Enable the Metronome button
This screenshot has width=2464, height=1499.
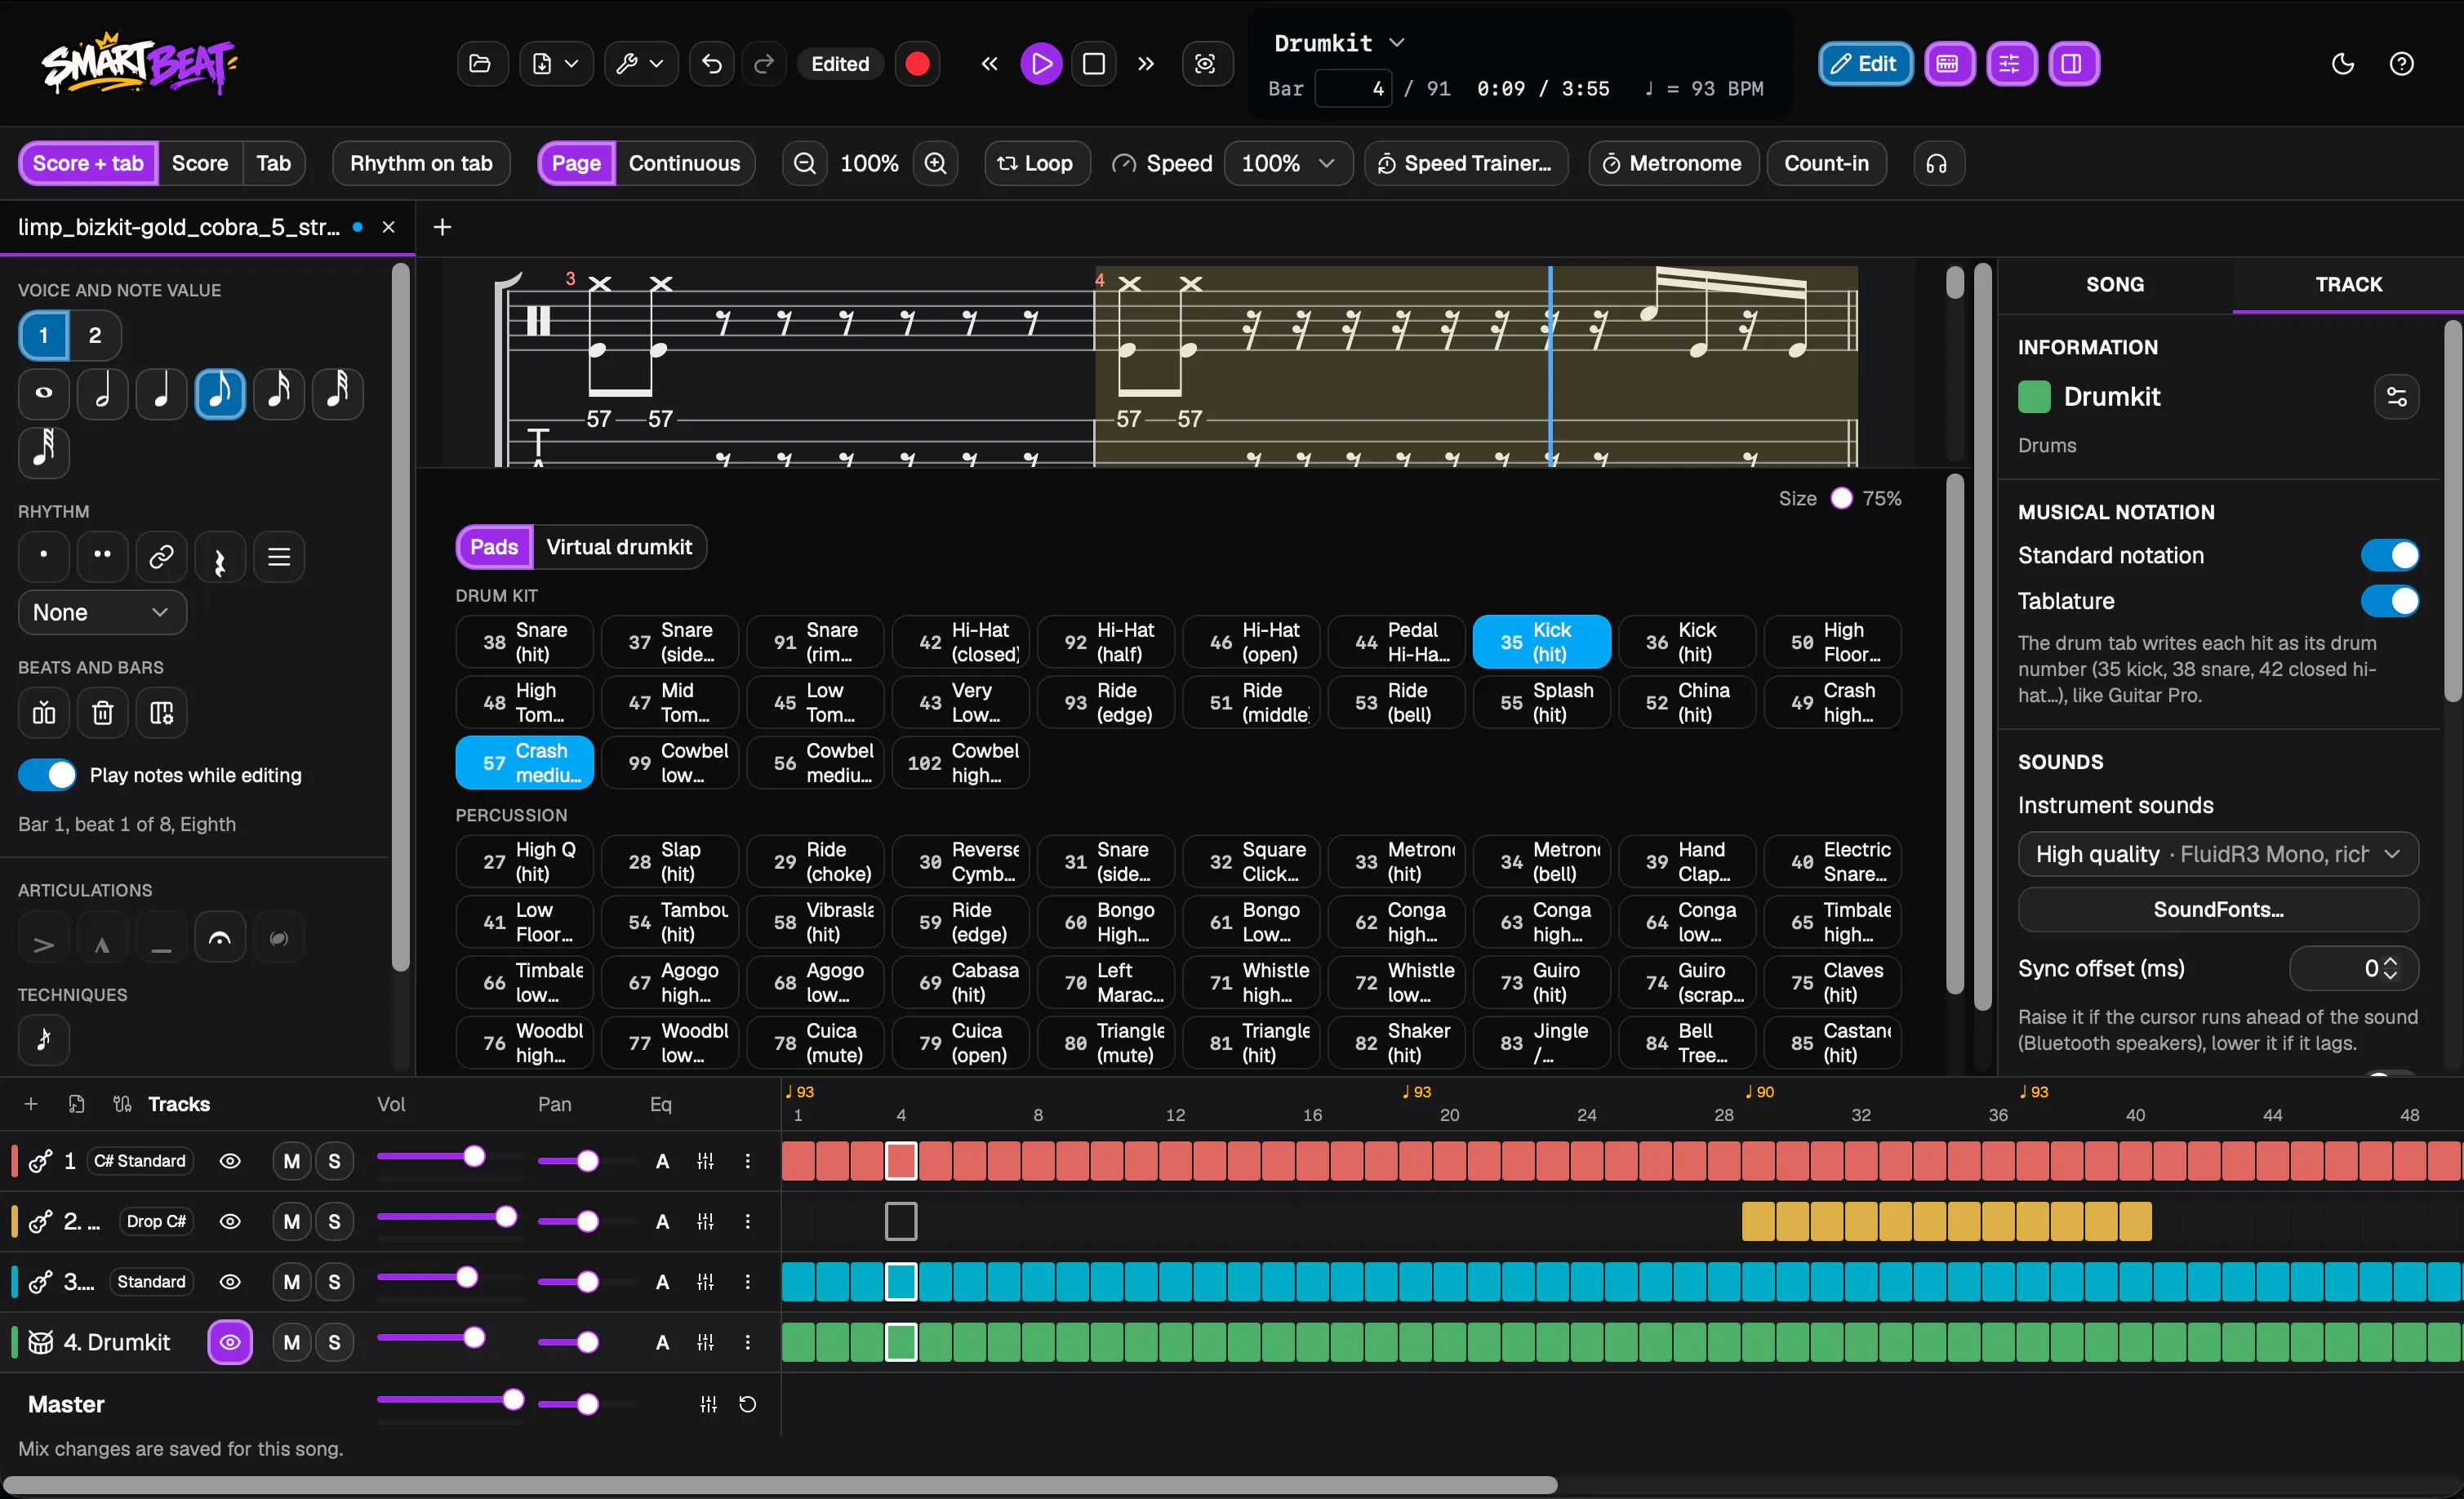1673,163
